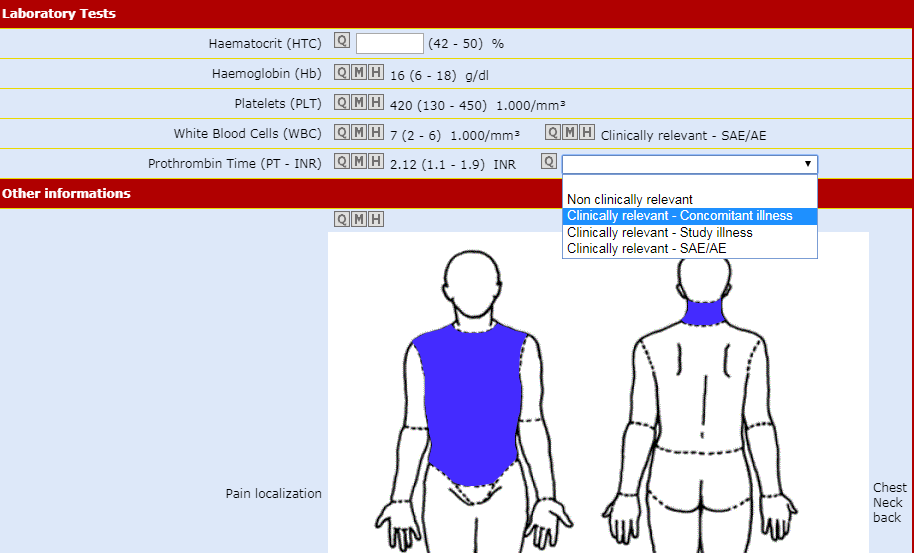Click M icon above pain localization diagram

358,219
